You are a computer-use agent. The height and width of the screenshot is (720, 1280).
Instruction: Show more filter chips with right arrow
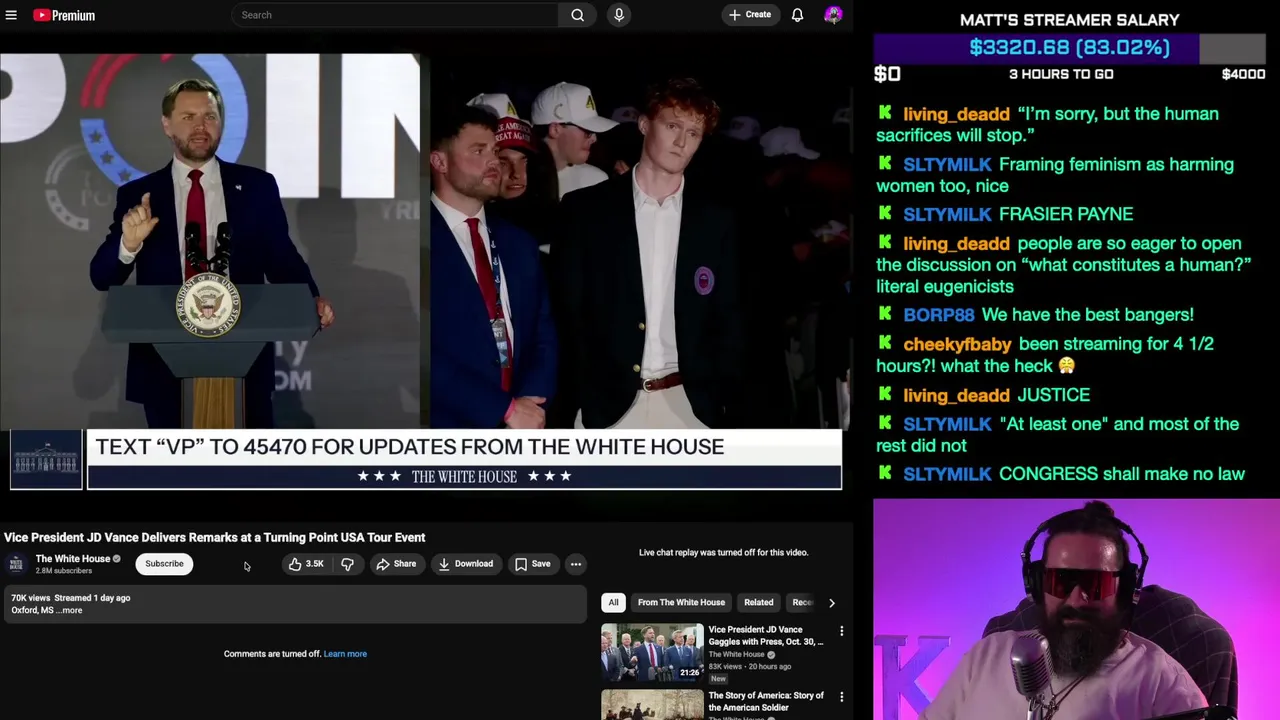click(x=831, y=603)
